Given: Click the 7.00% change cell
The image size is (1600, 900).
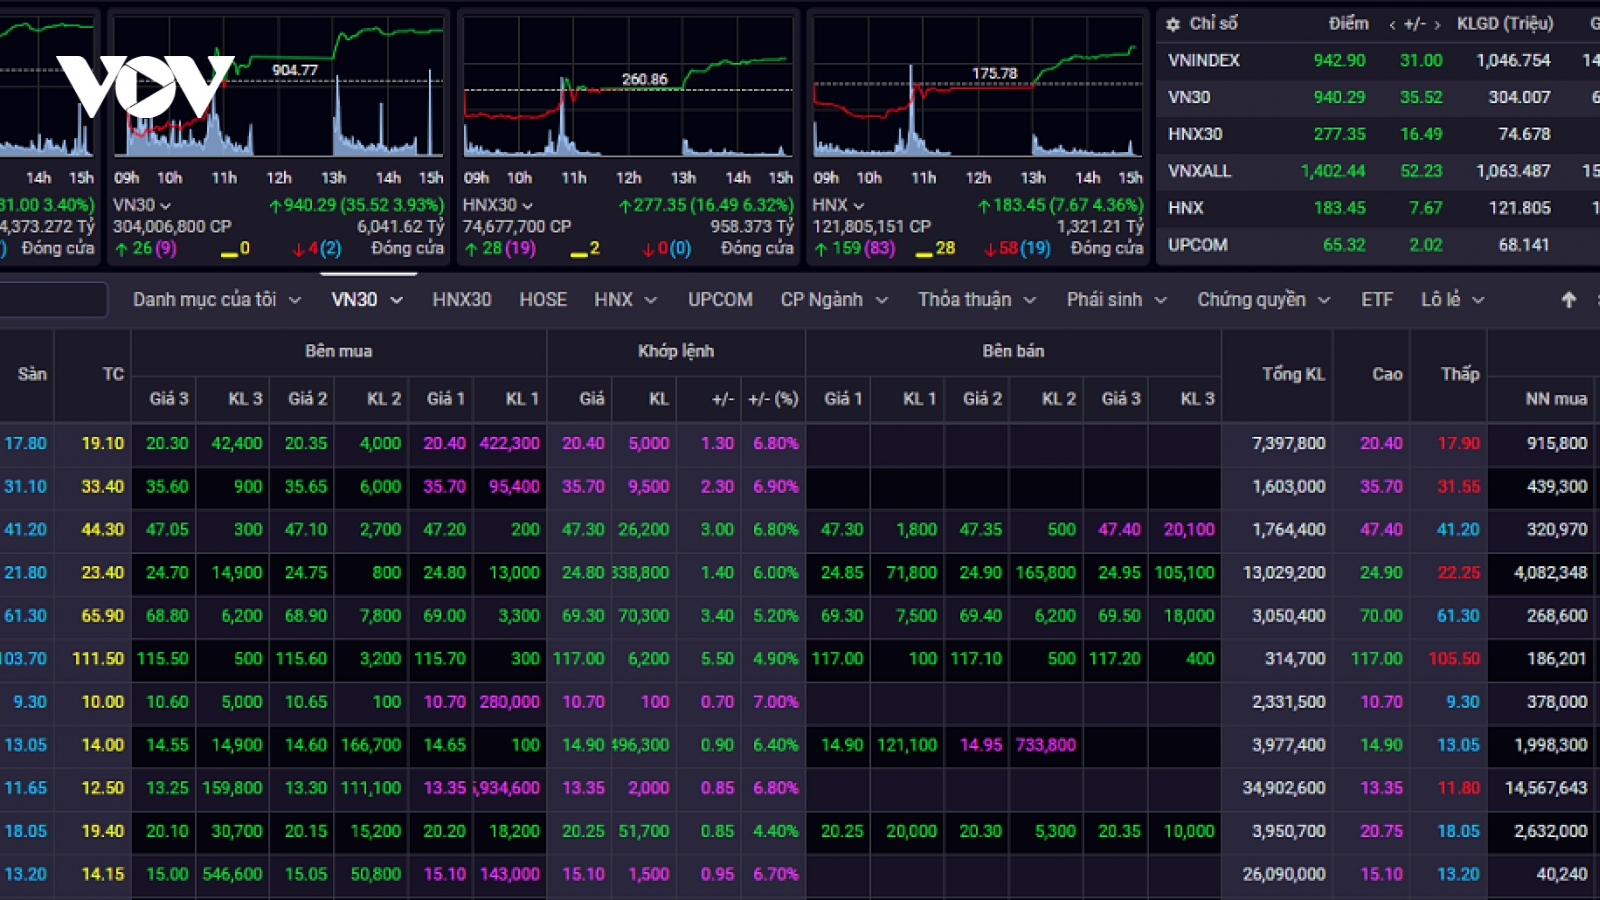Looking at the screenshot, I should click(775, 702).
